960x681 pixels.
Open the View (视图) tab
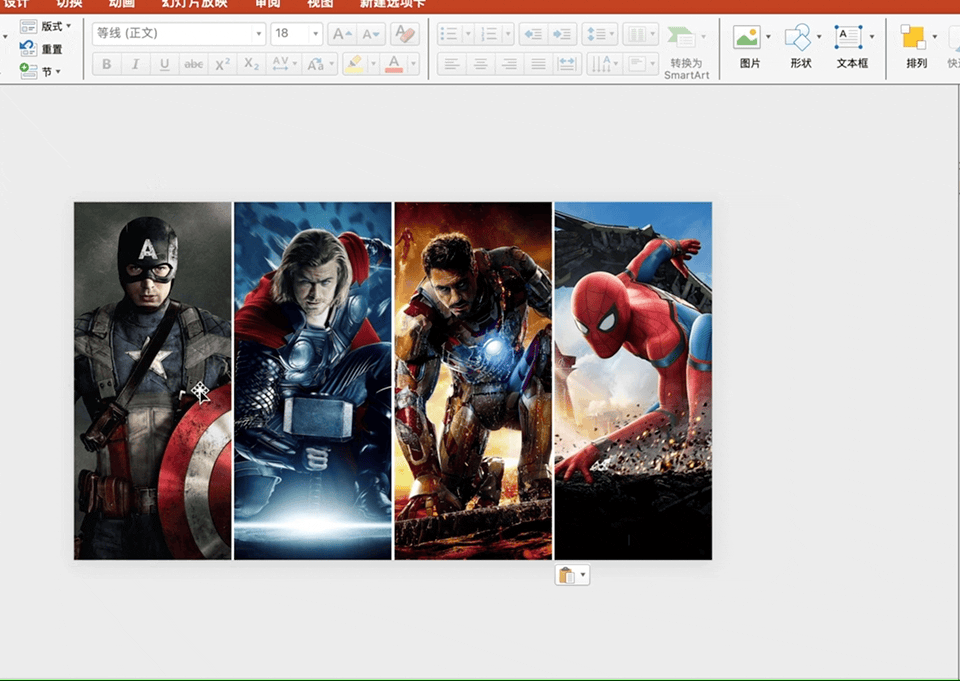pos(319,4)
